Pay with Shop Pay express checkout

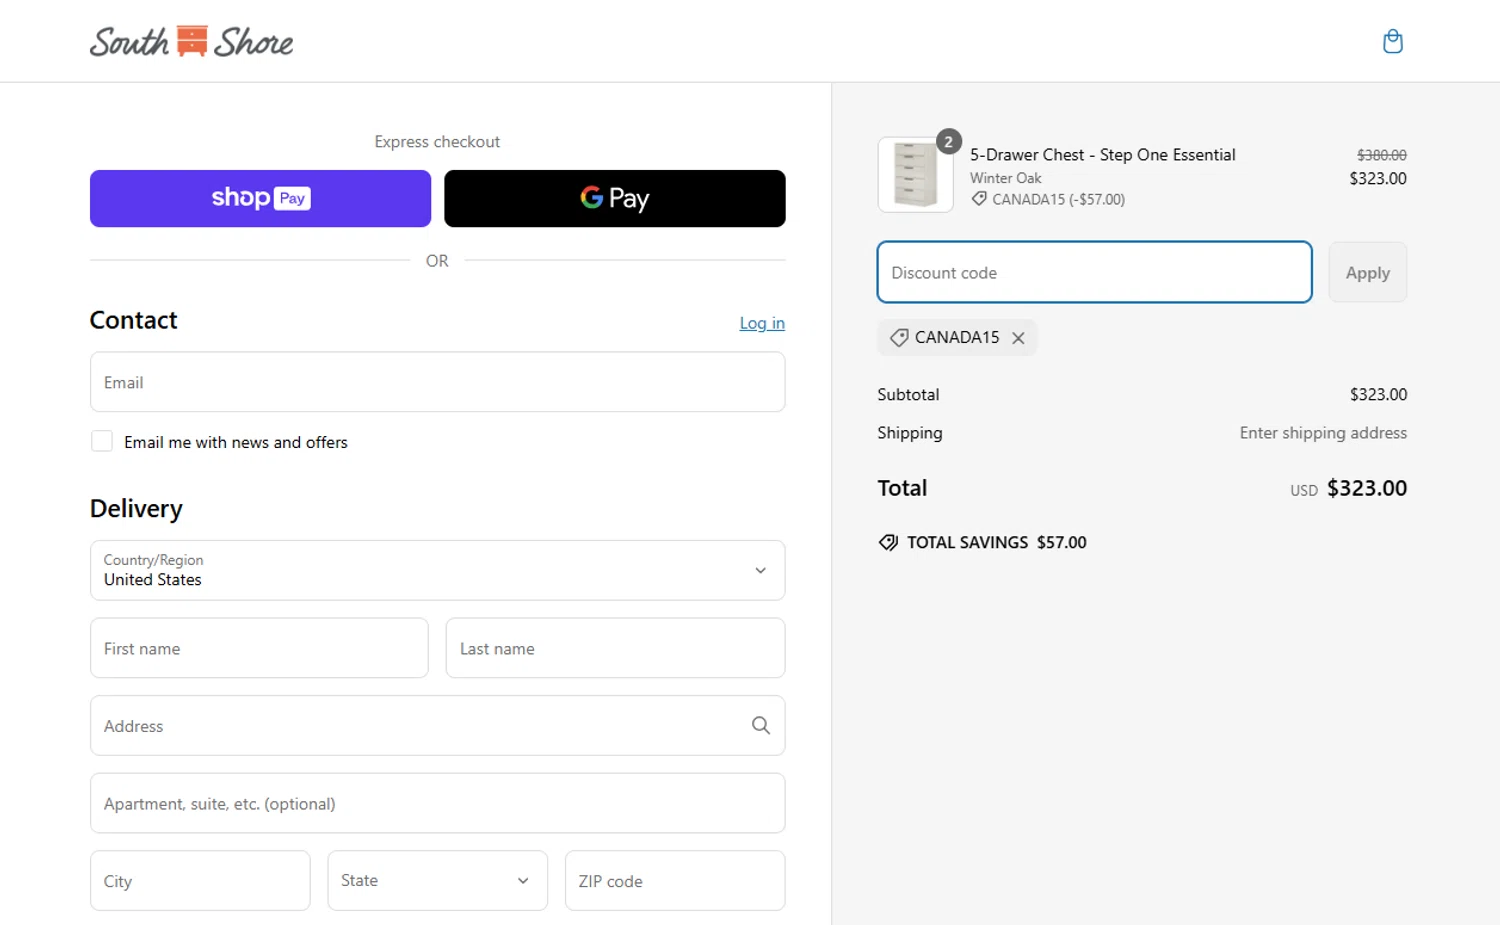[260, 198]
